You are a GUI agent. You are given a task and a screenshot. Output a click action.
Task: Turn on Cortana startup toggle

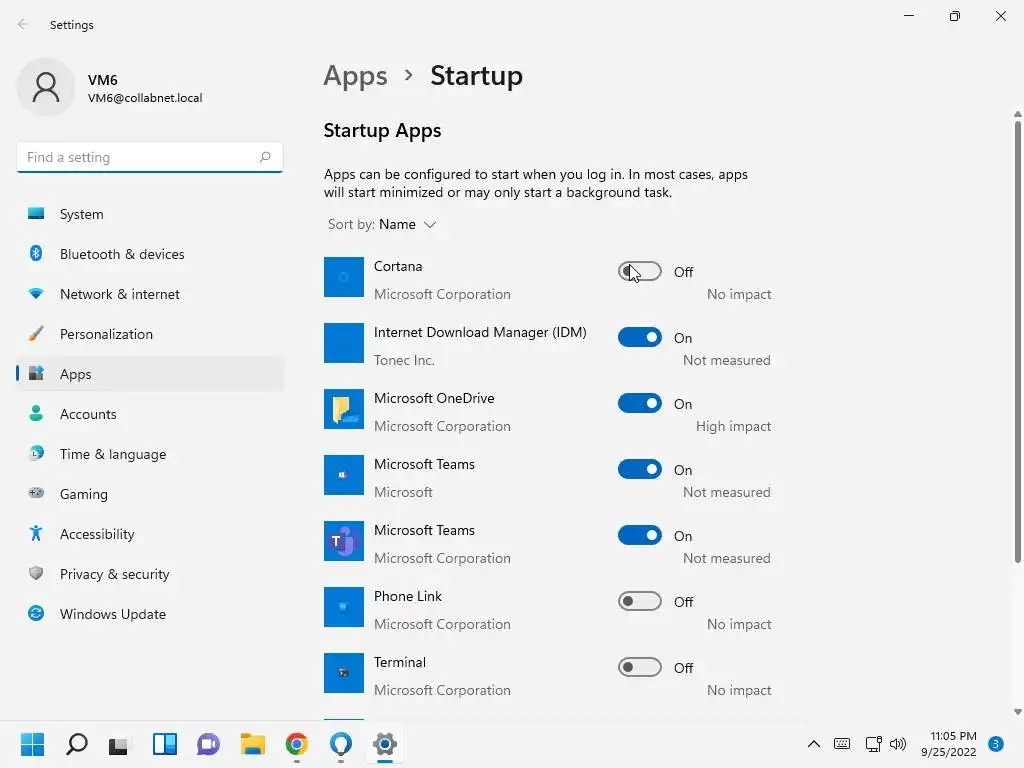coord(639,272)
